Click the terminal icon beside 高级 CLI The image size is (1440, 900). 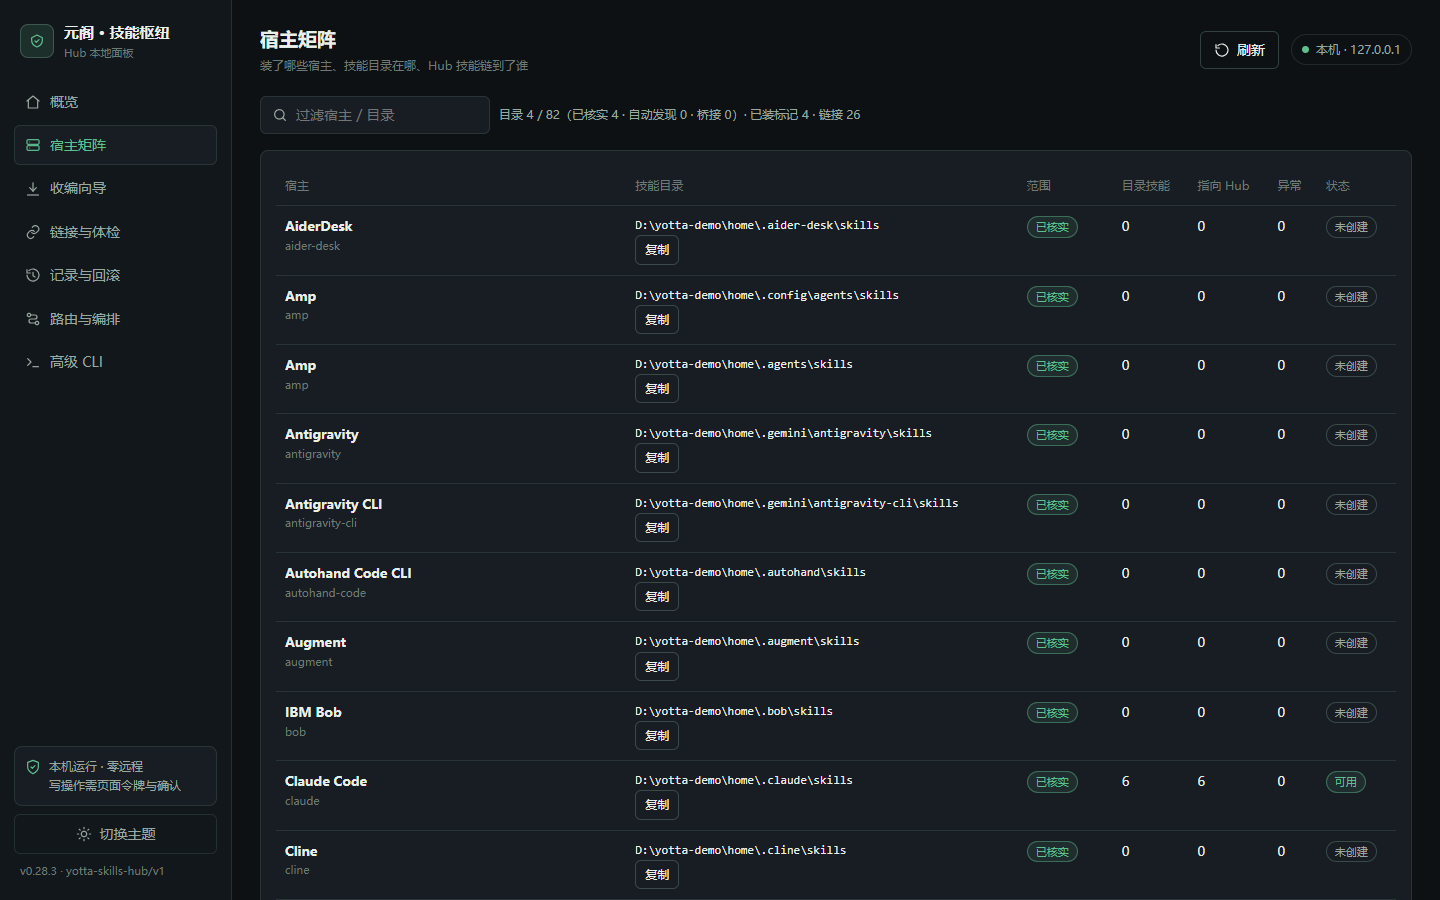point(33,362)
